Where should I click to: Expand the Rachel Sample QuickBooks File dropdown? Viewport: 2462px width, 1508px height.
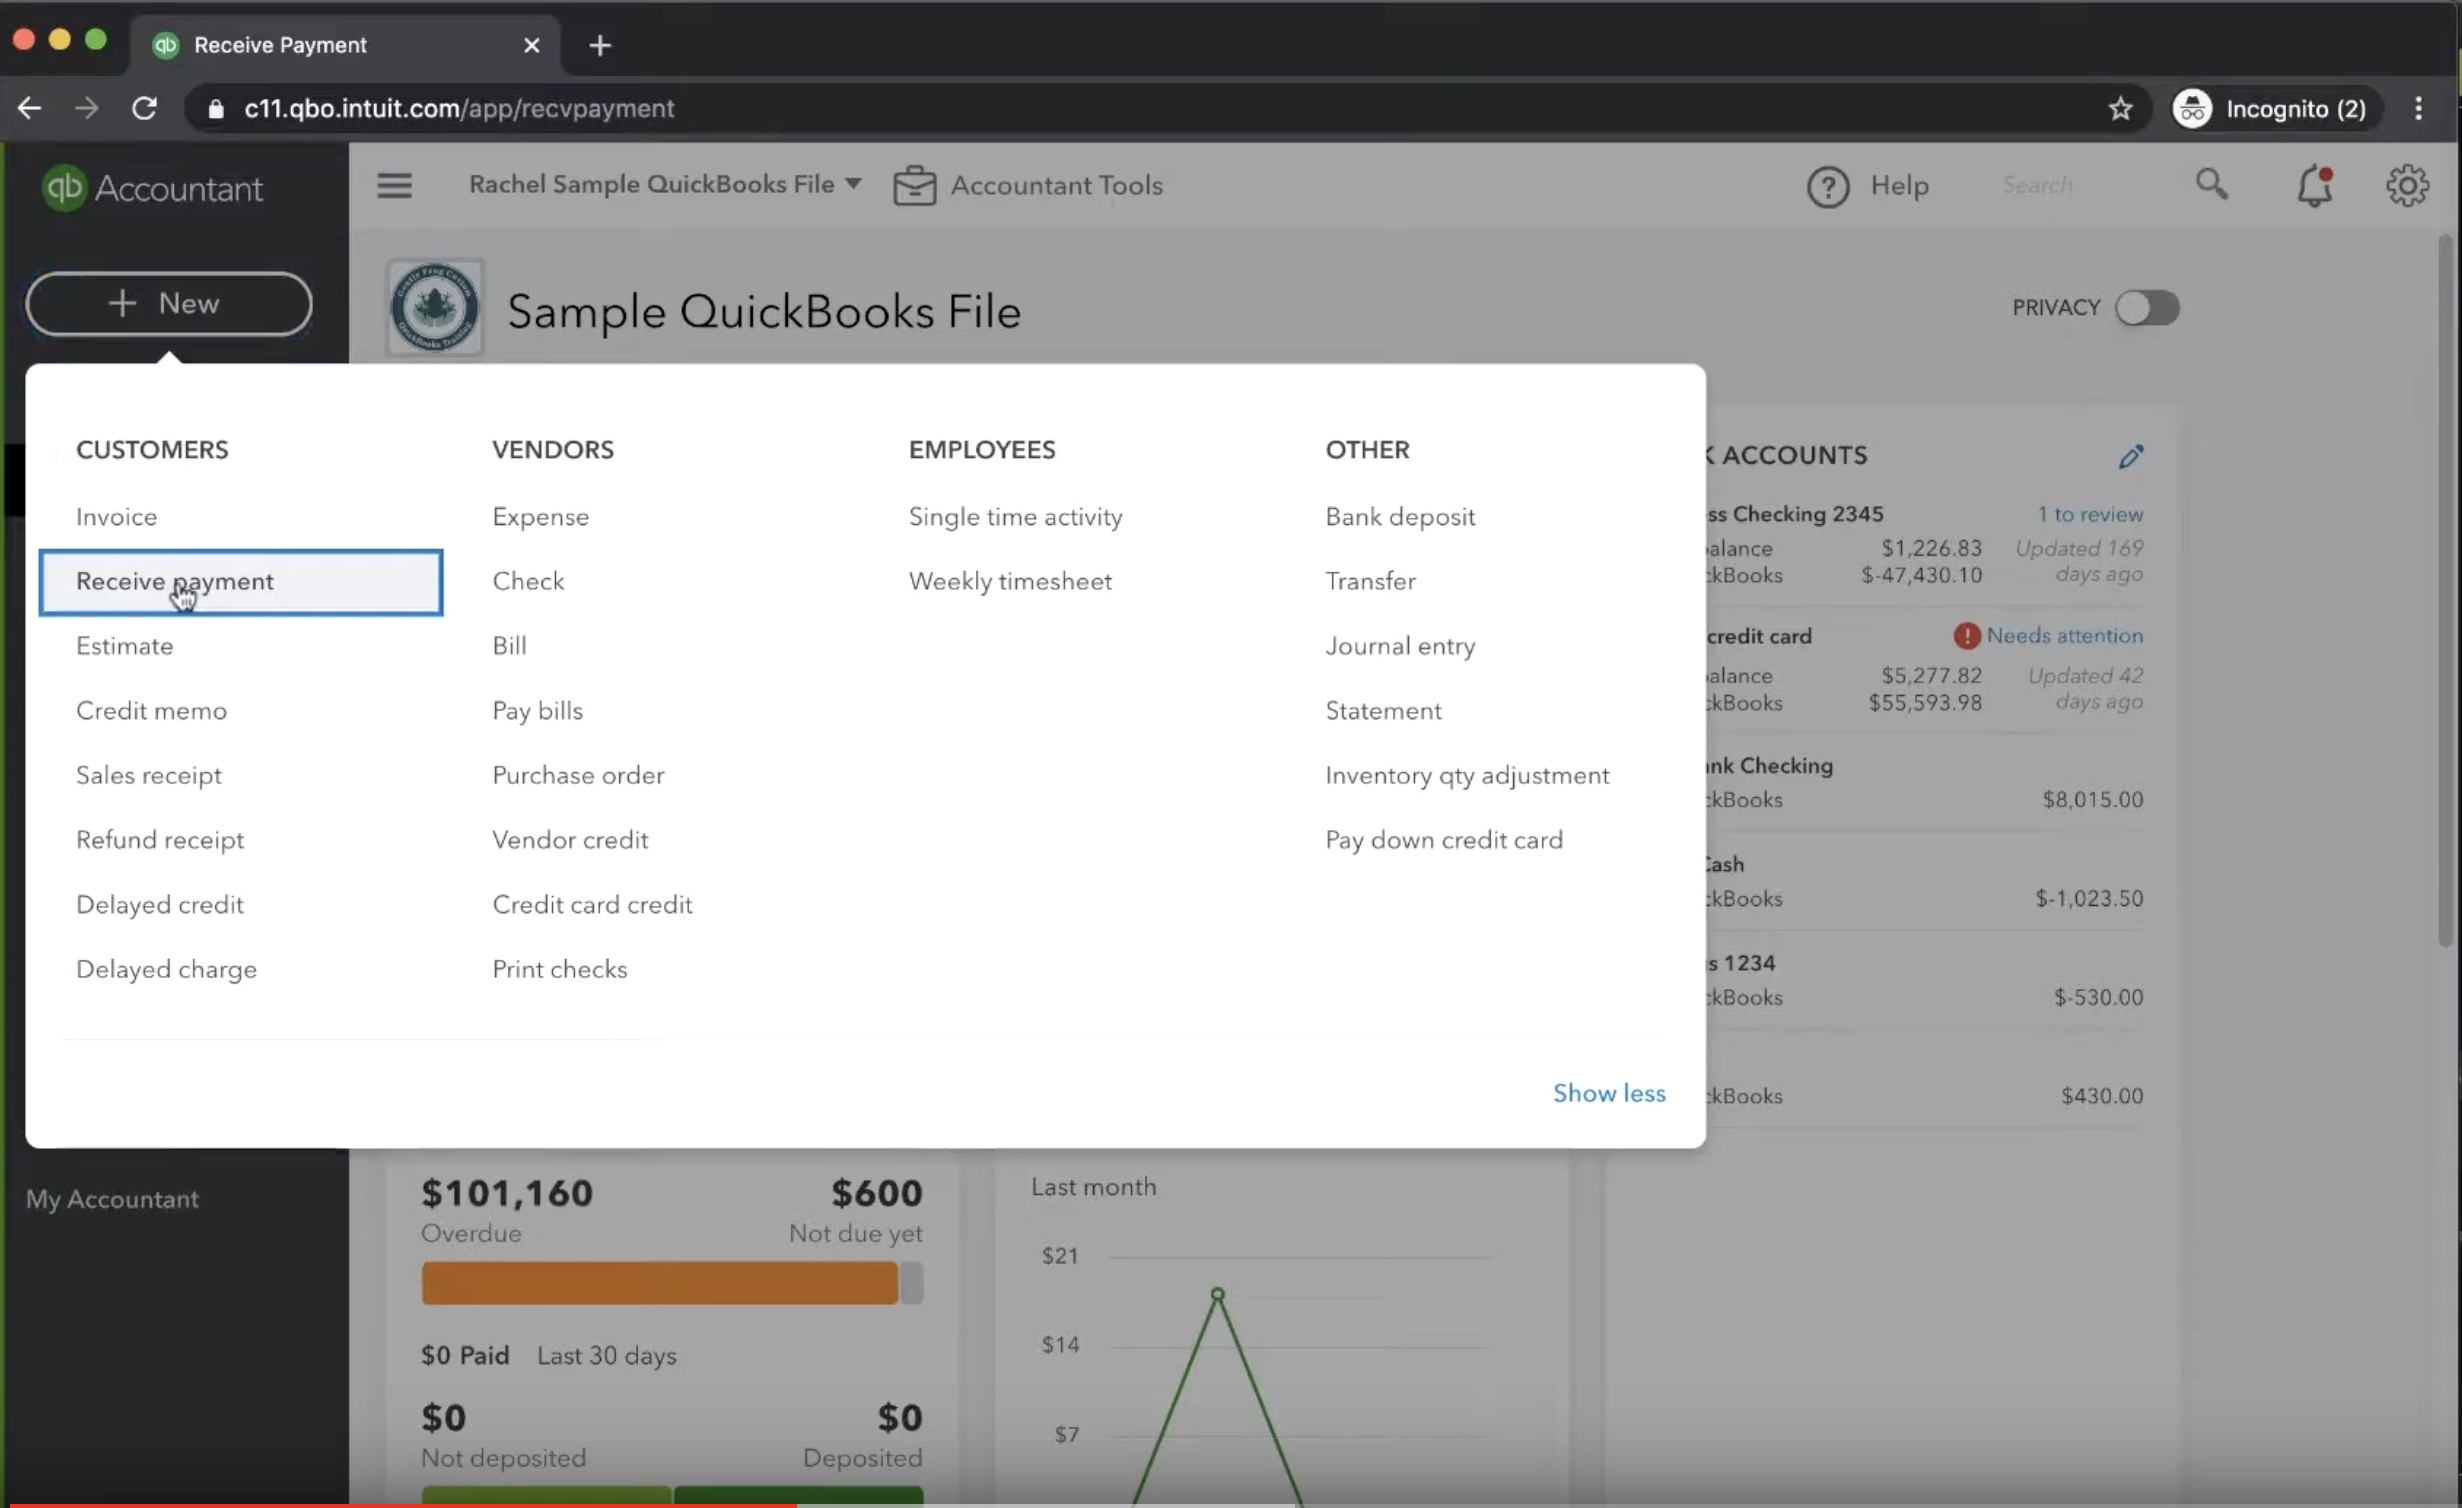pyautogui.click(x=665, y=184)
